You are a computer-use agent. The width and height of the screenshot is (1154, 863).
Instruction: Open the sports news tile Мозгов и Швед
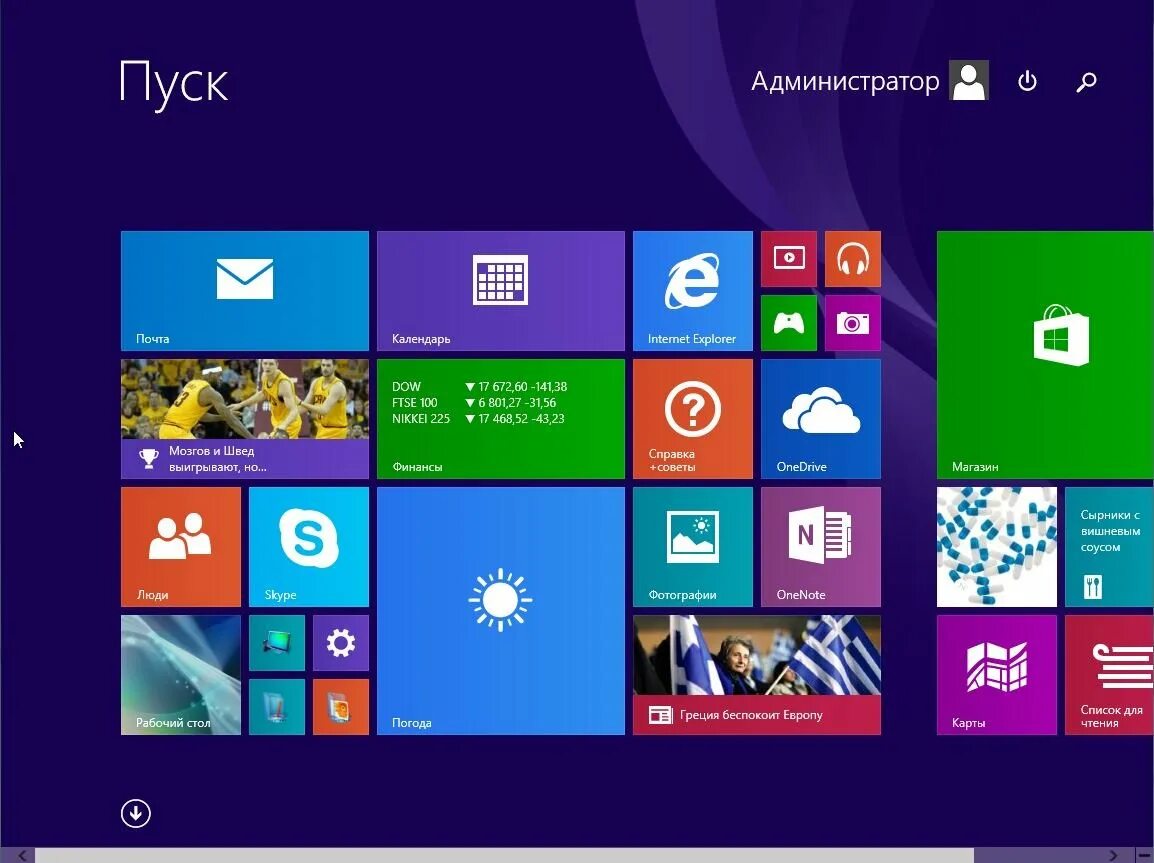244,419
